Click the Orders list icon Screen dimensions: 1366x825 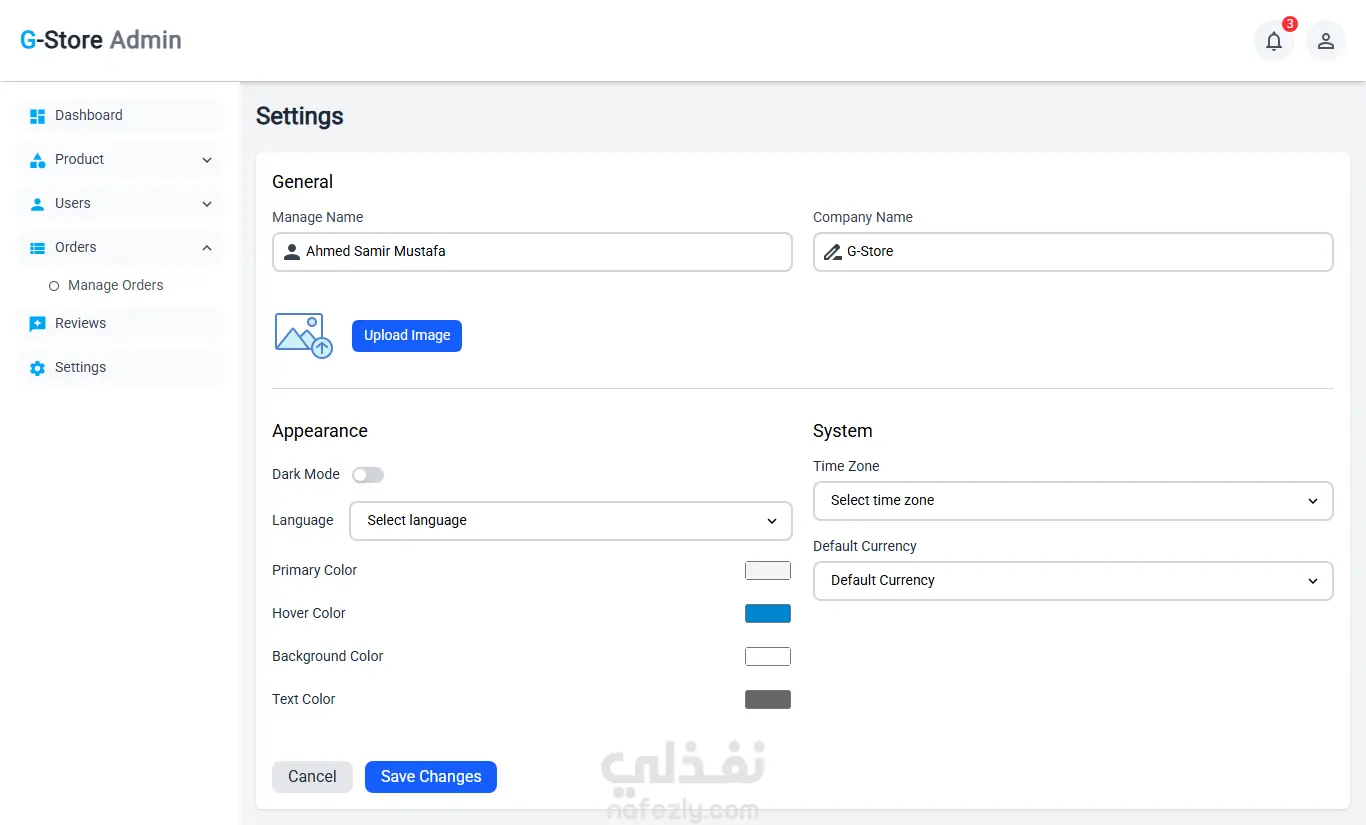coord(38,248)
